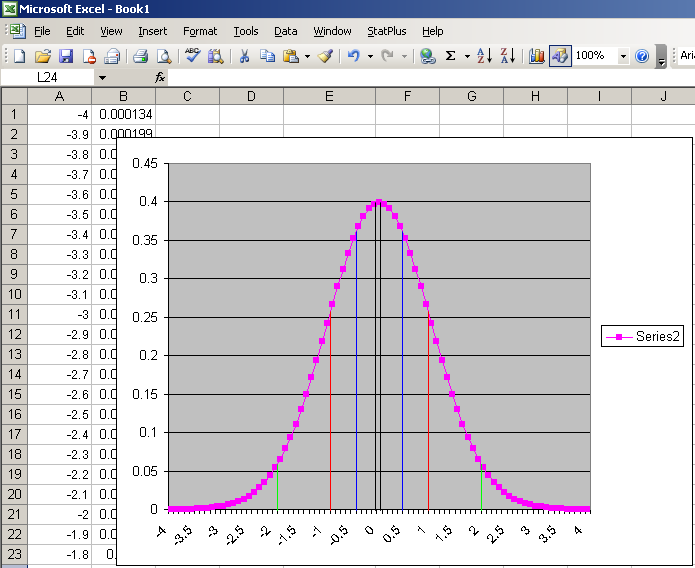
Task: Select row 21 header
Action: pos(14,514)
